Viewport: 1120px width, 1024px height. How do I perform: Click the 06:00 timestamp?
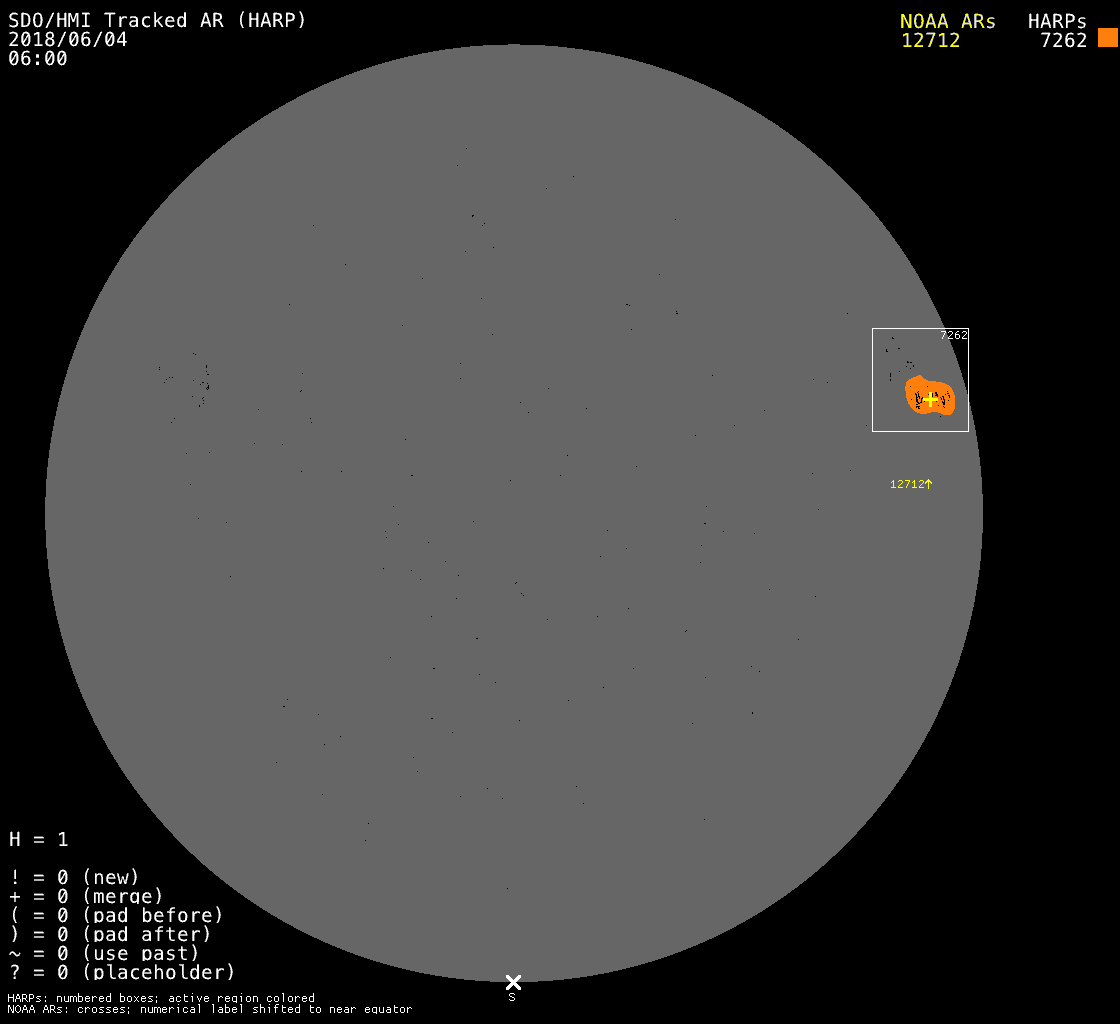tap(38, 59)
